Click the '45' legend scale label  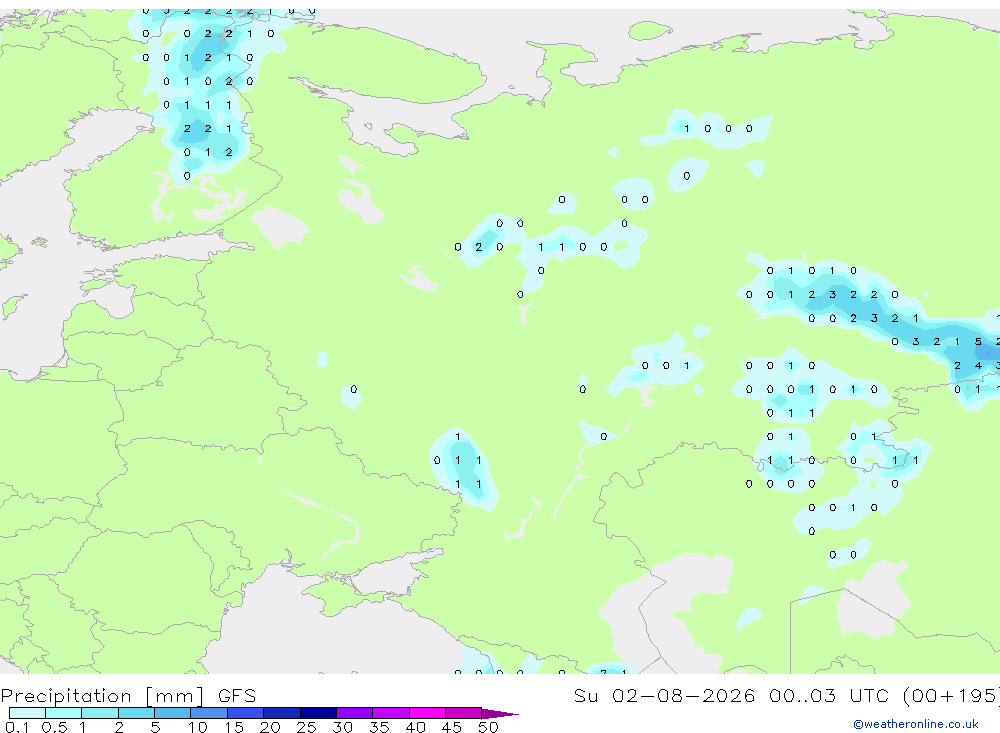[x=452, y=727]
